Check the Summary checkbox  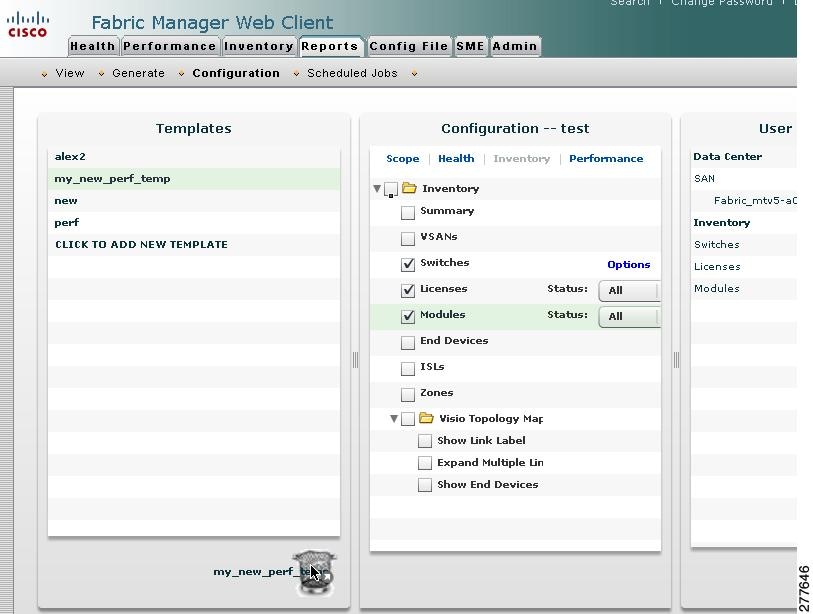407,212
